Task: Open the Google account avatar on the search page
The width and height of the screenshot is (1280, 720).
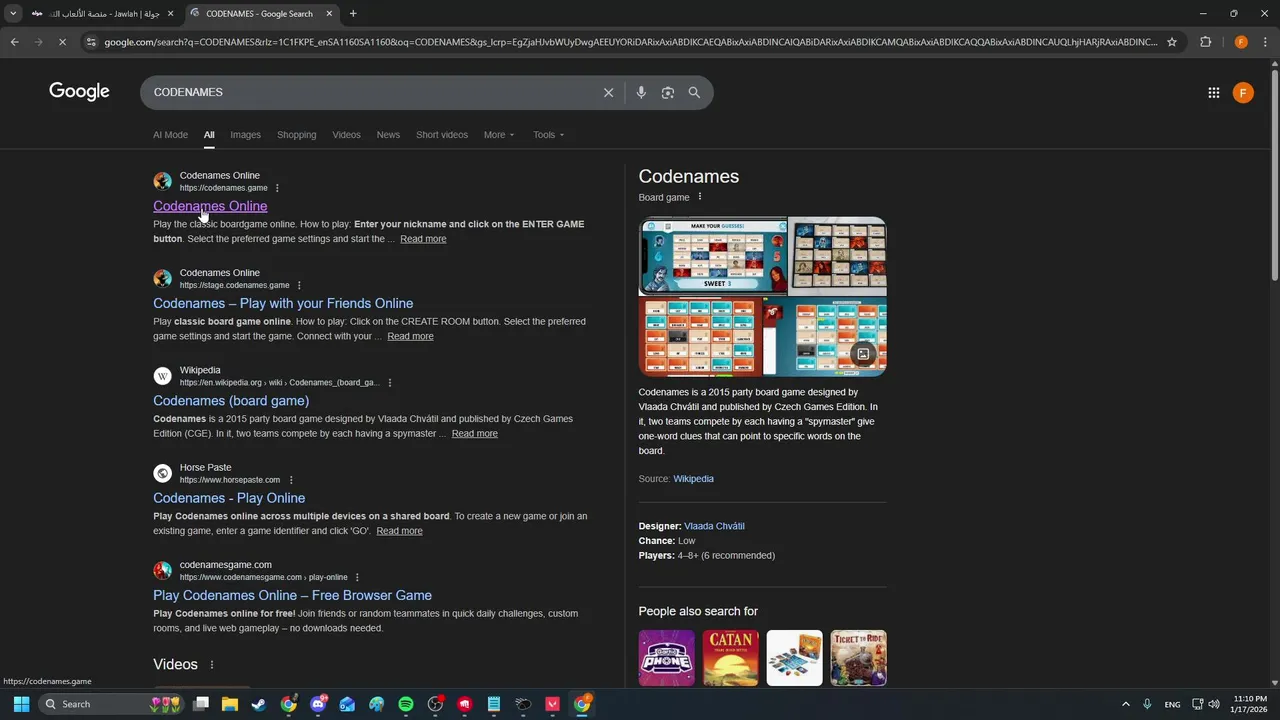Action: (x=1243, y=93)
